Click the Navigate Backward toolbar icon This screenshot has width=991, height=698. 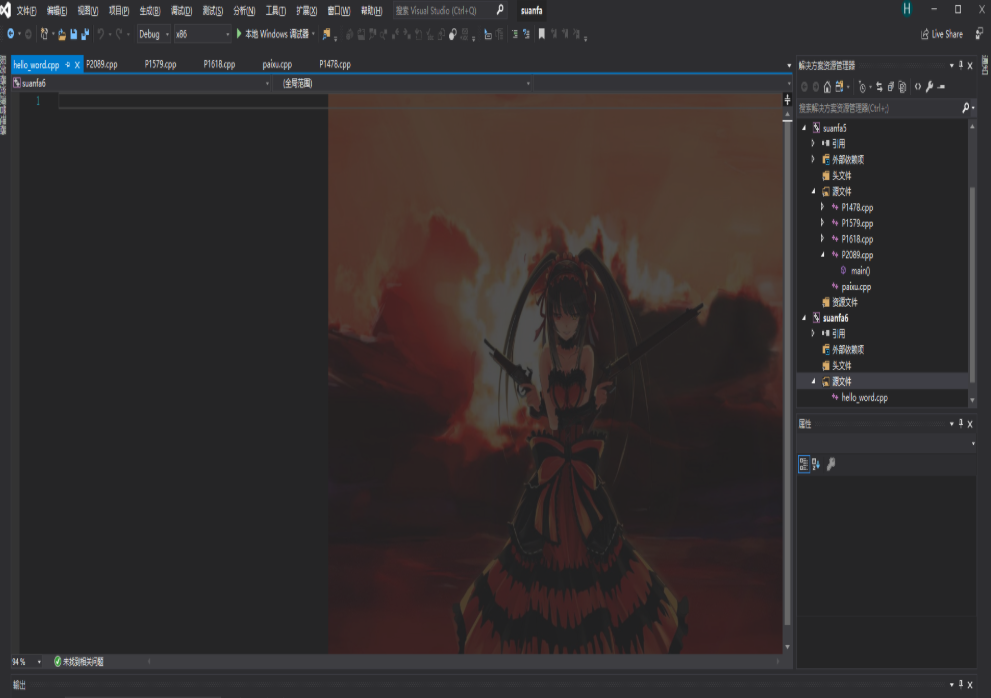tap(11, 34)
